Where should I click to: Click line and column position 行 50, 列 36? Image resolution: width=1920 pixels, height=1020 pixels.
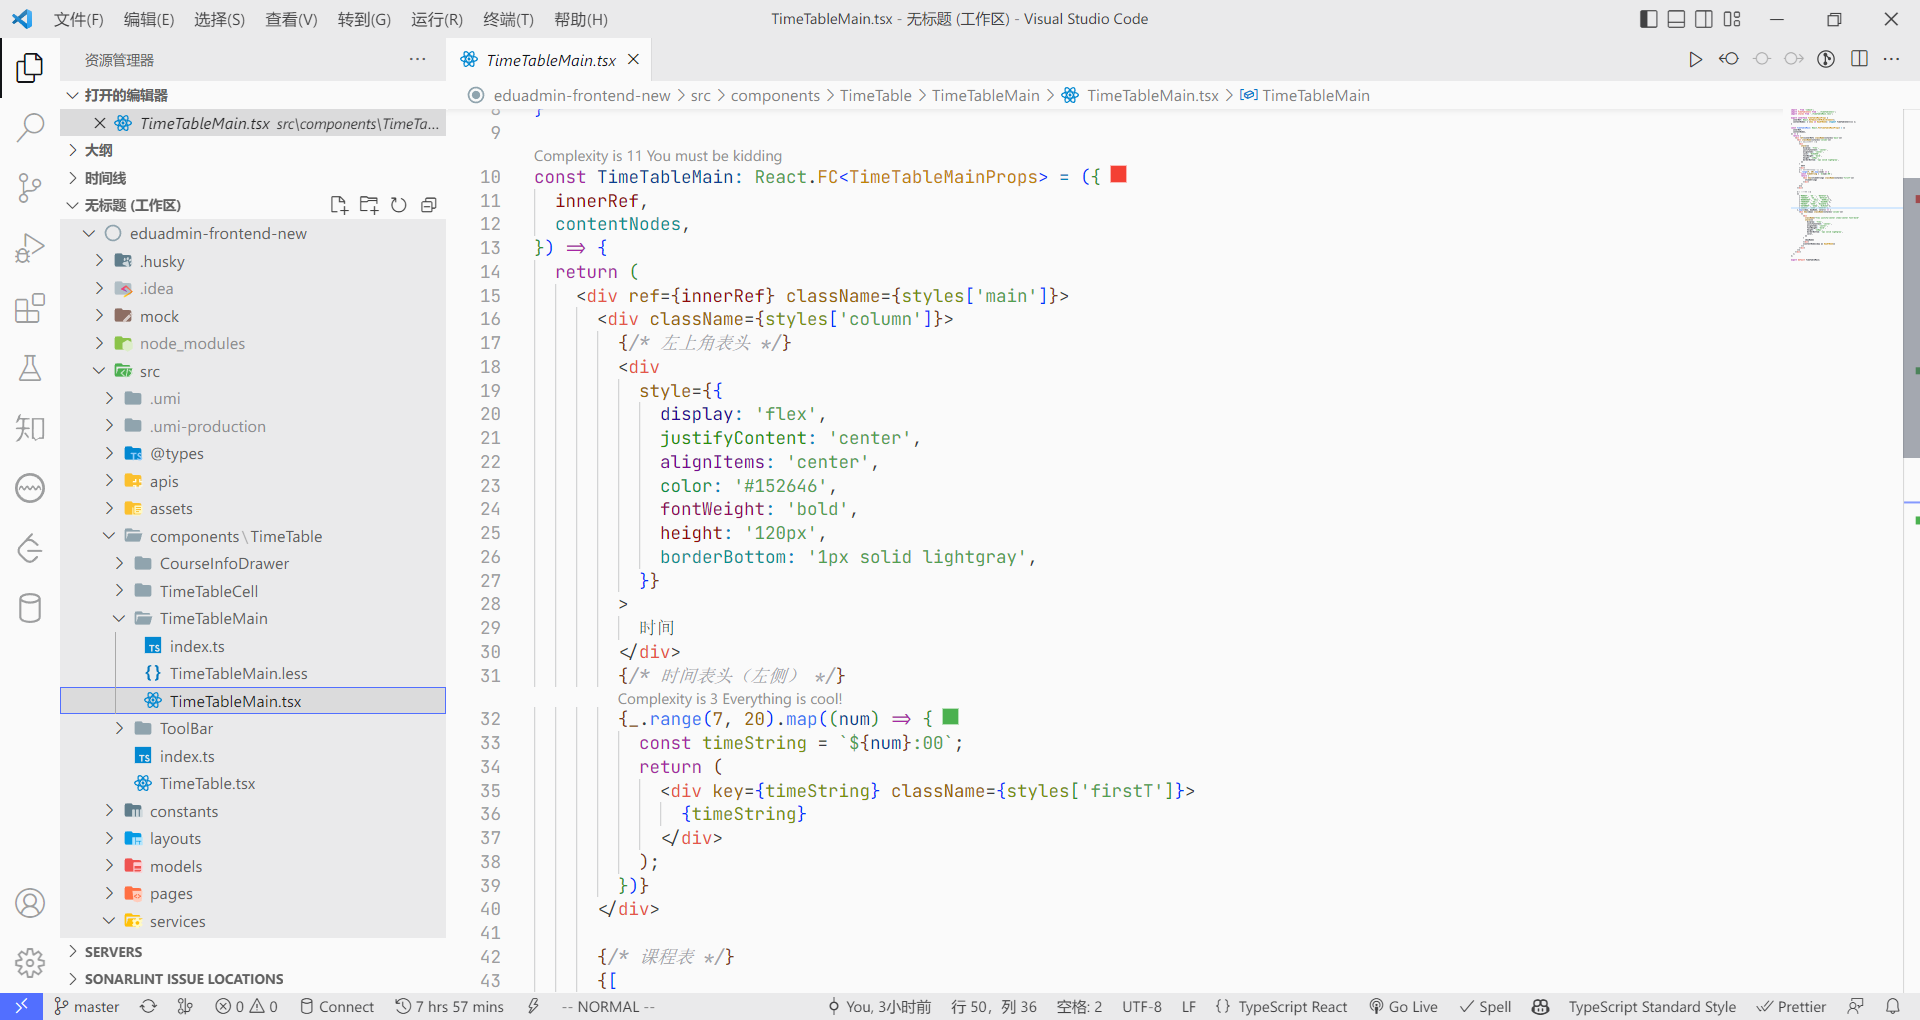(993, 1006)
